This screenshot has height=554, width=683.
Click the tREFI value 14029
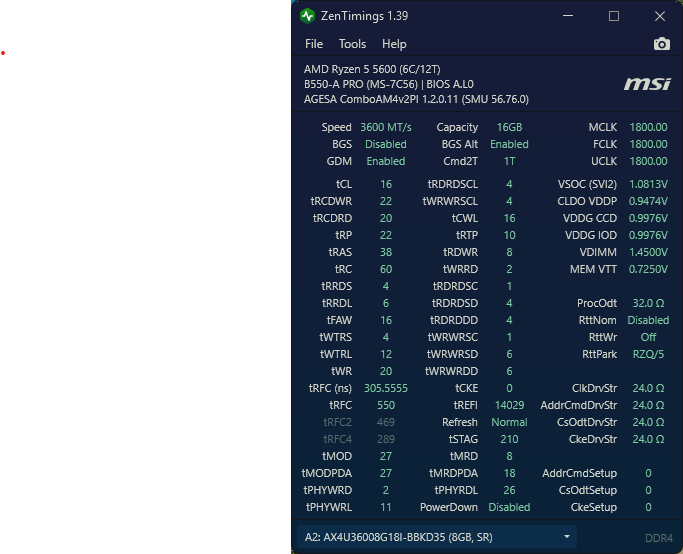click(509, 405)
